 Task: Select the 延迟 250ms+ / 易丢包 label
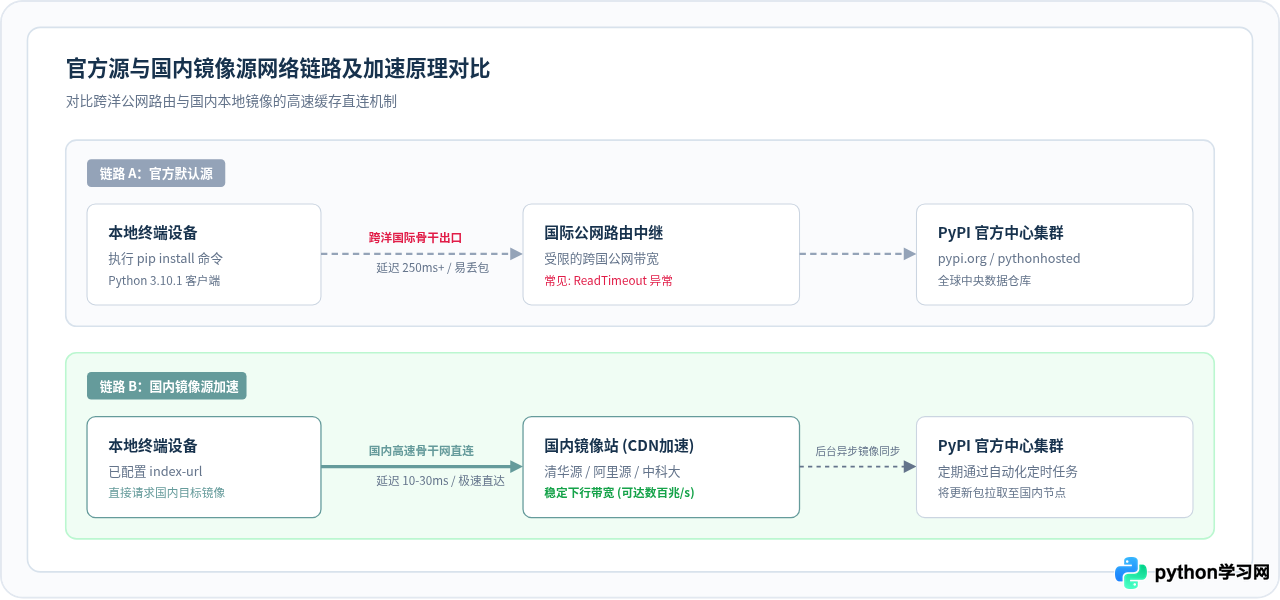point(433,268)
